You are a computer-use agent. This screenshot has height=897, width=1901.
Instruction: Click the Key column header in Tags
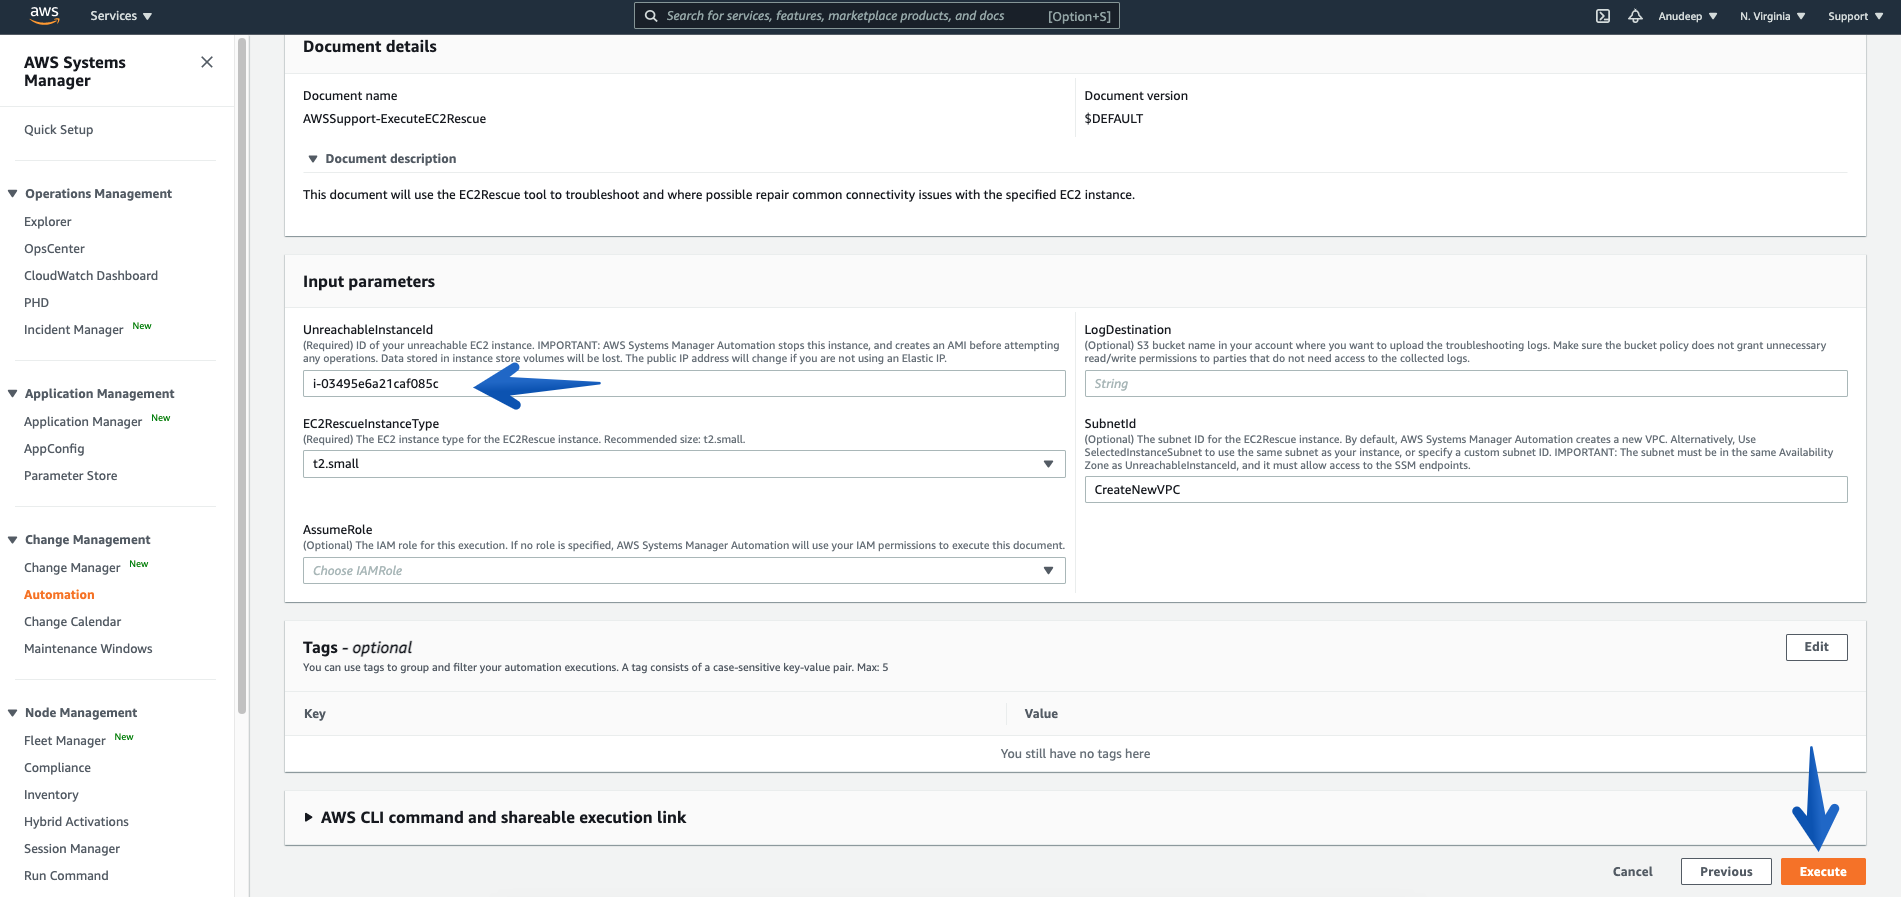click(315, 714)
